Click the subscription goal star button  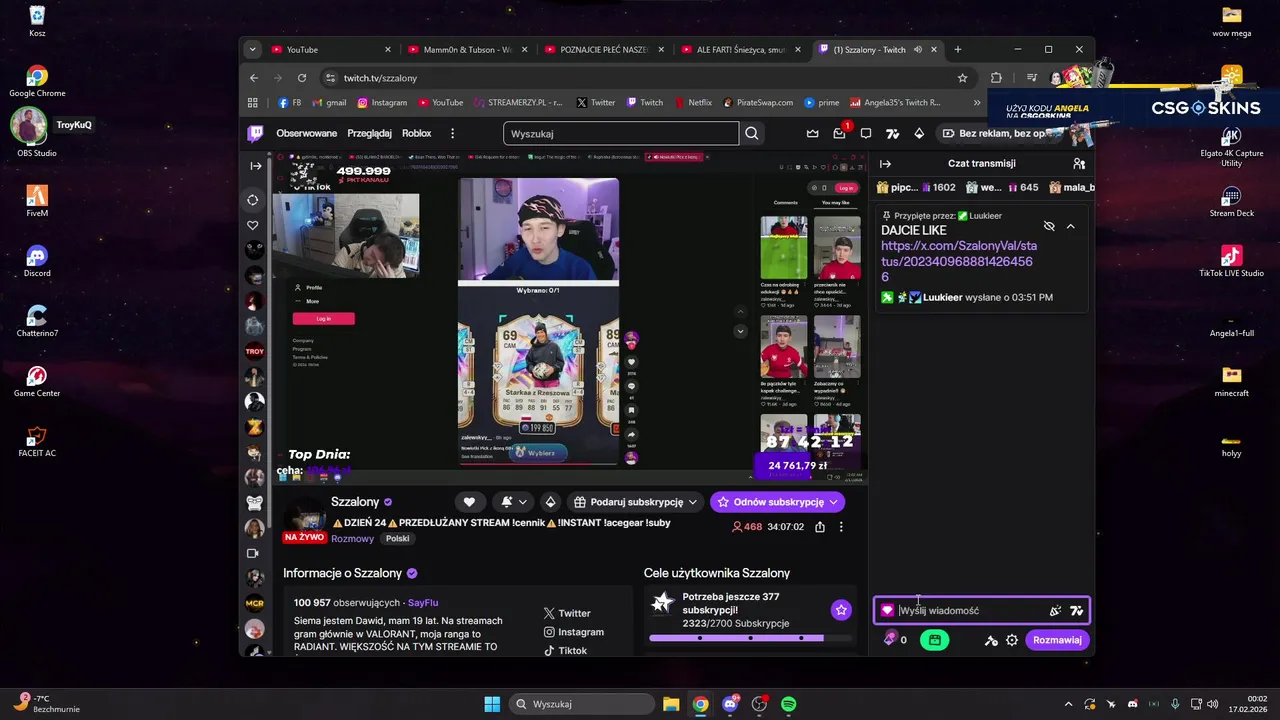coord(841,610)
